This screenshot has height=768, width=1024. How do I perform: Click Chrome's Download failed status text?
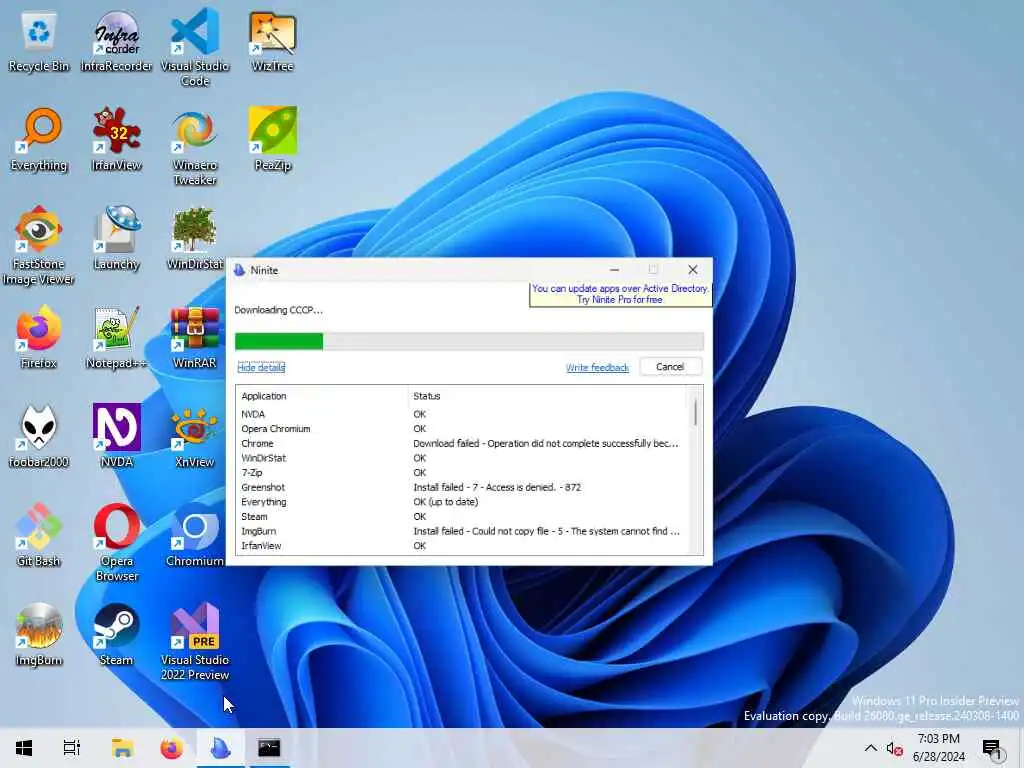546,443
